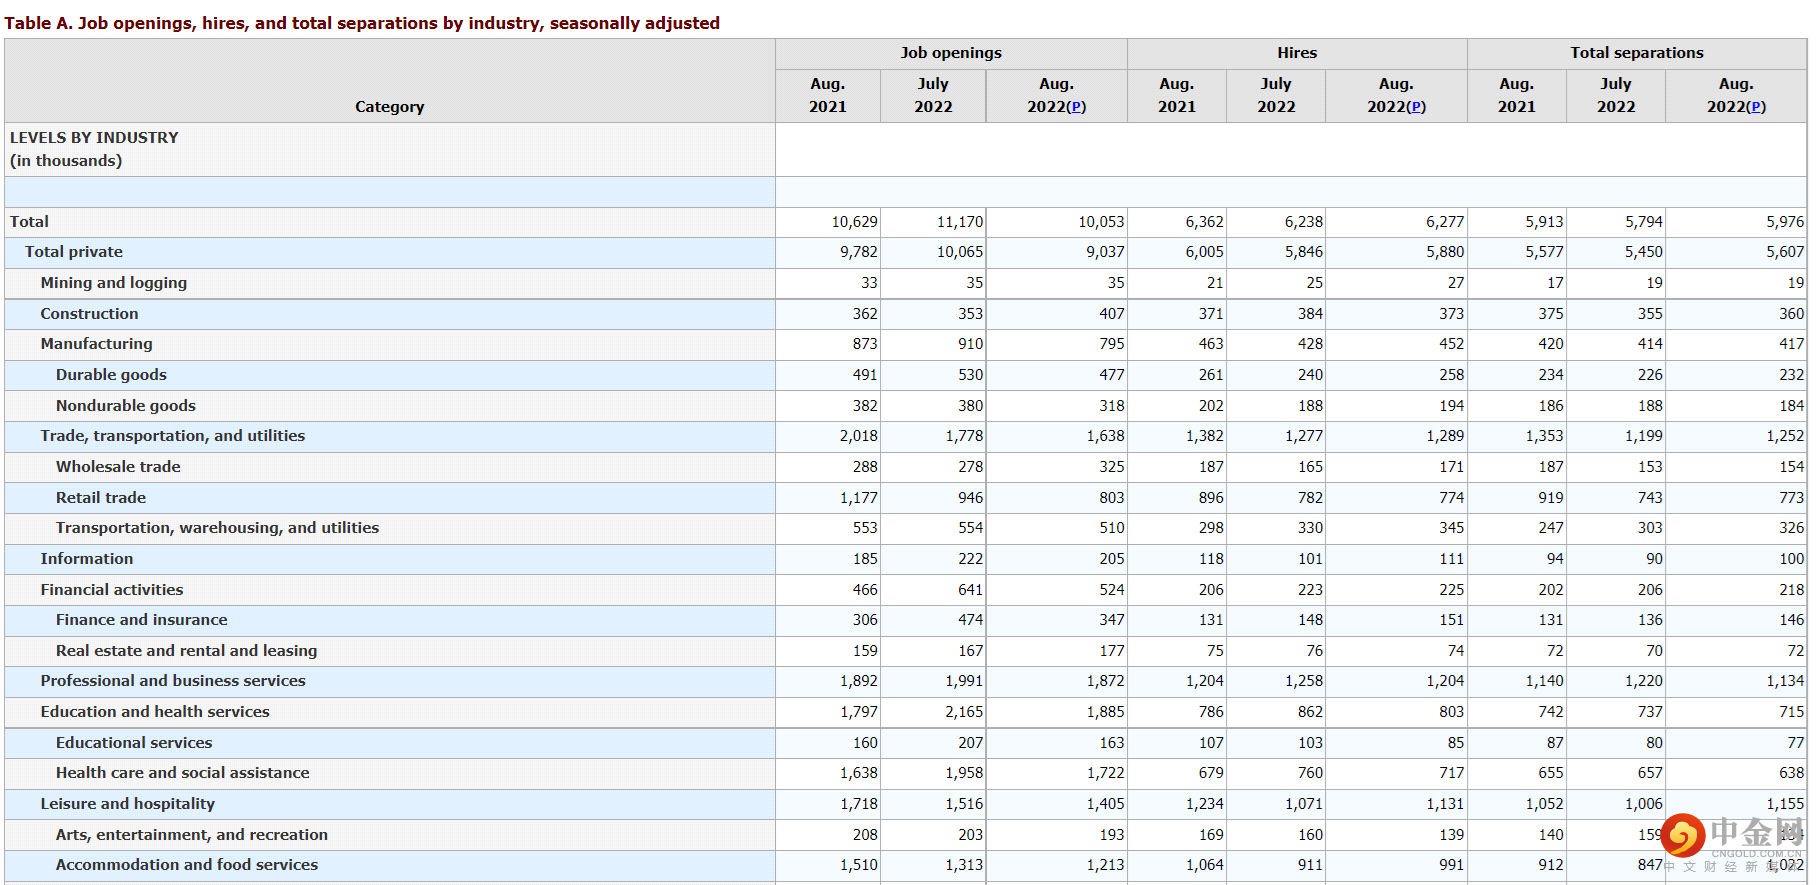Select the 'Educational services' row label

(x=134, y=743)
